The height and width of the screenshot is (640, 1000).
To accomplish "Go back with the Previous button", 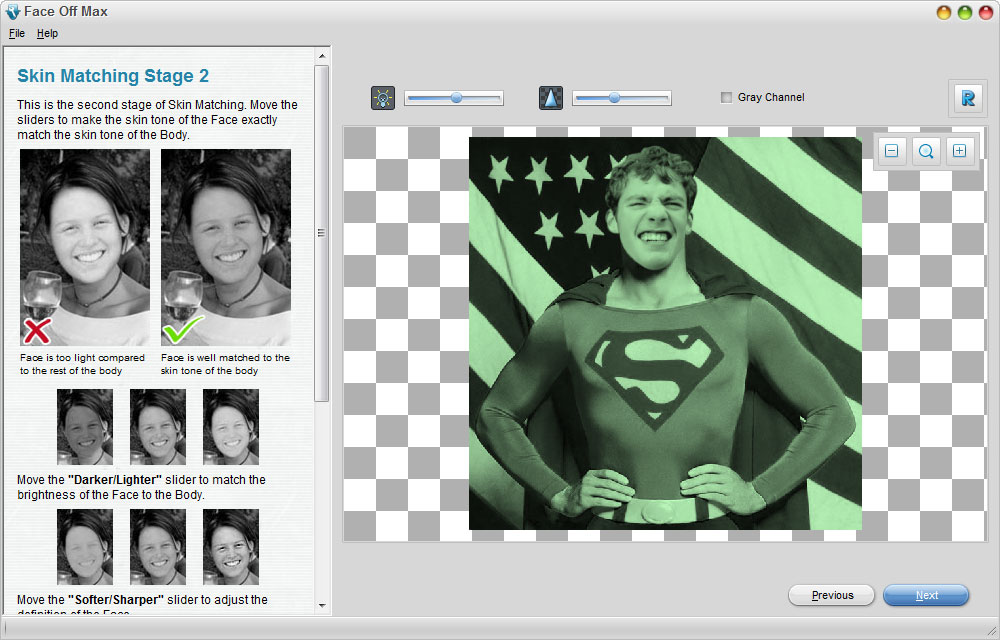I will pyautogui.click(x=832, y=595).
